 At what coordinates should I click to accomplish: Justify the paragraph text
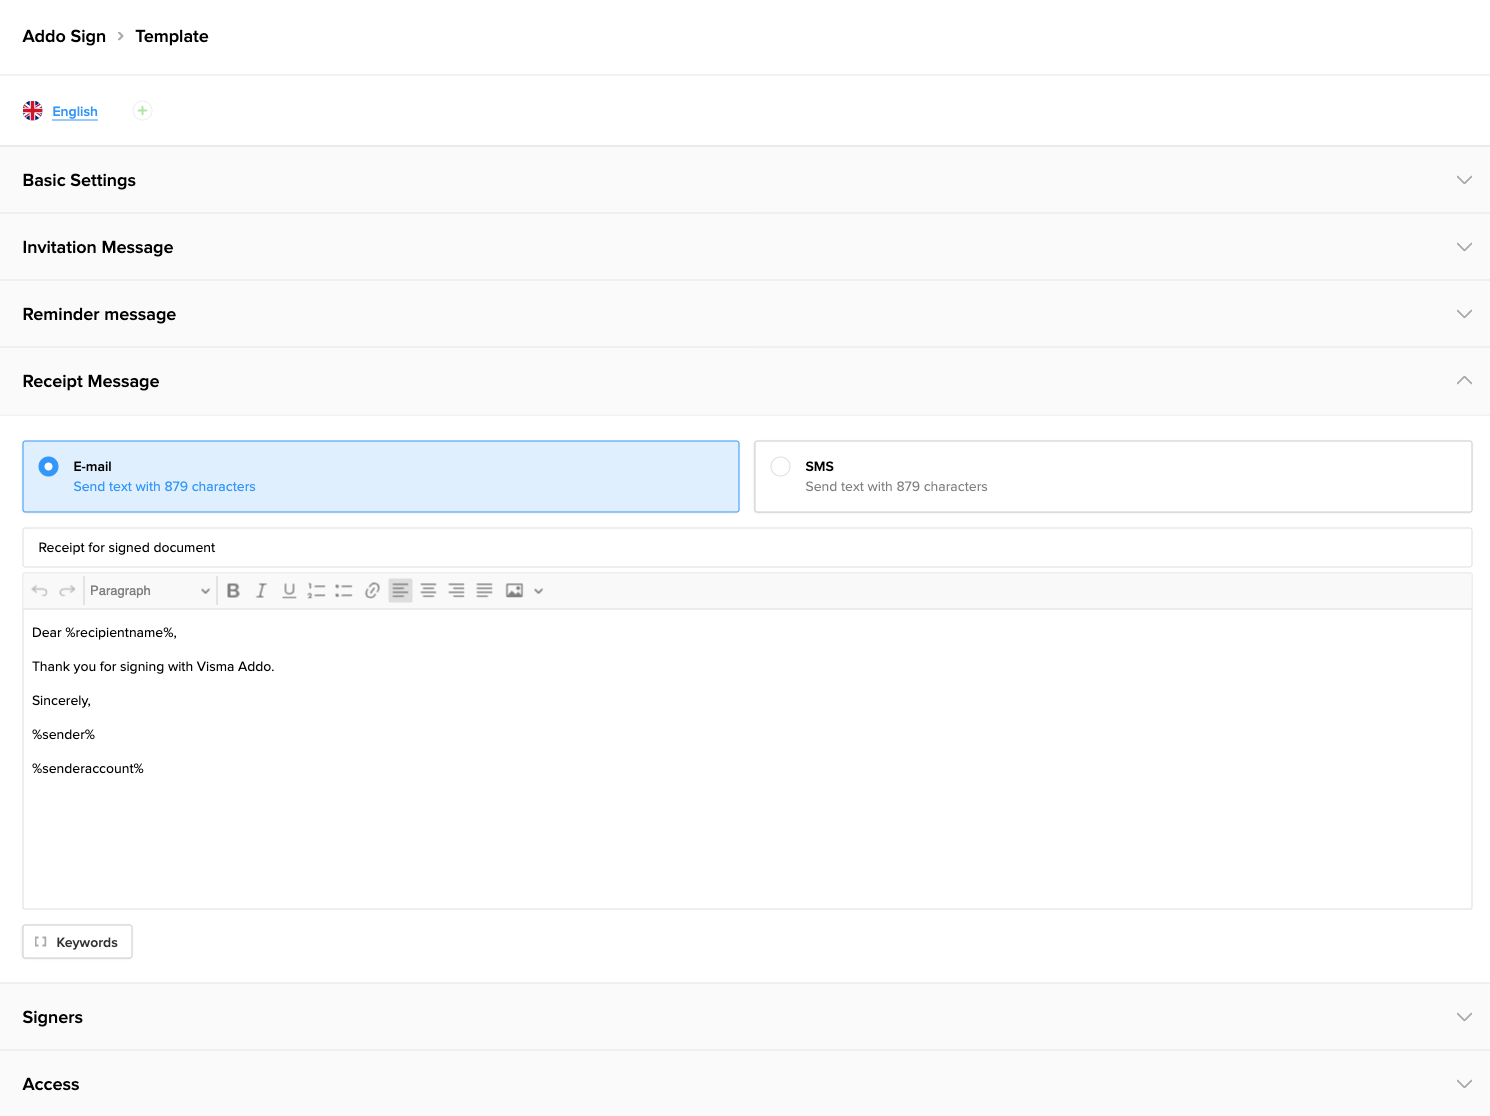pyautogui.click(x=484, y=590)
